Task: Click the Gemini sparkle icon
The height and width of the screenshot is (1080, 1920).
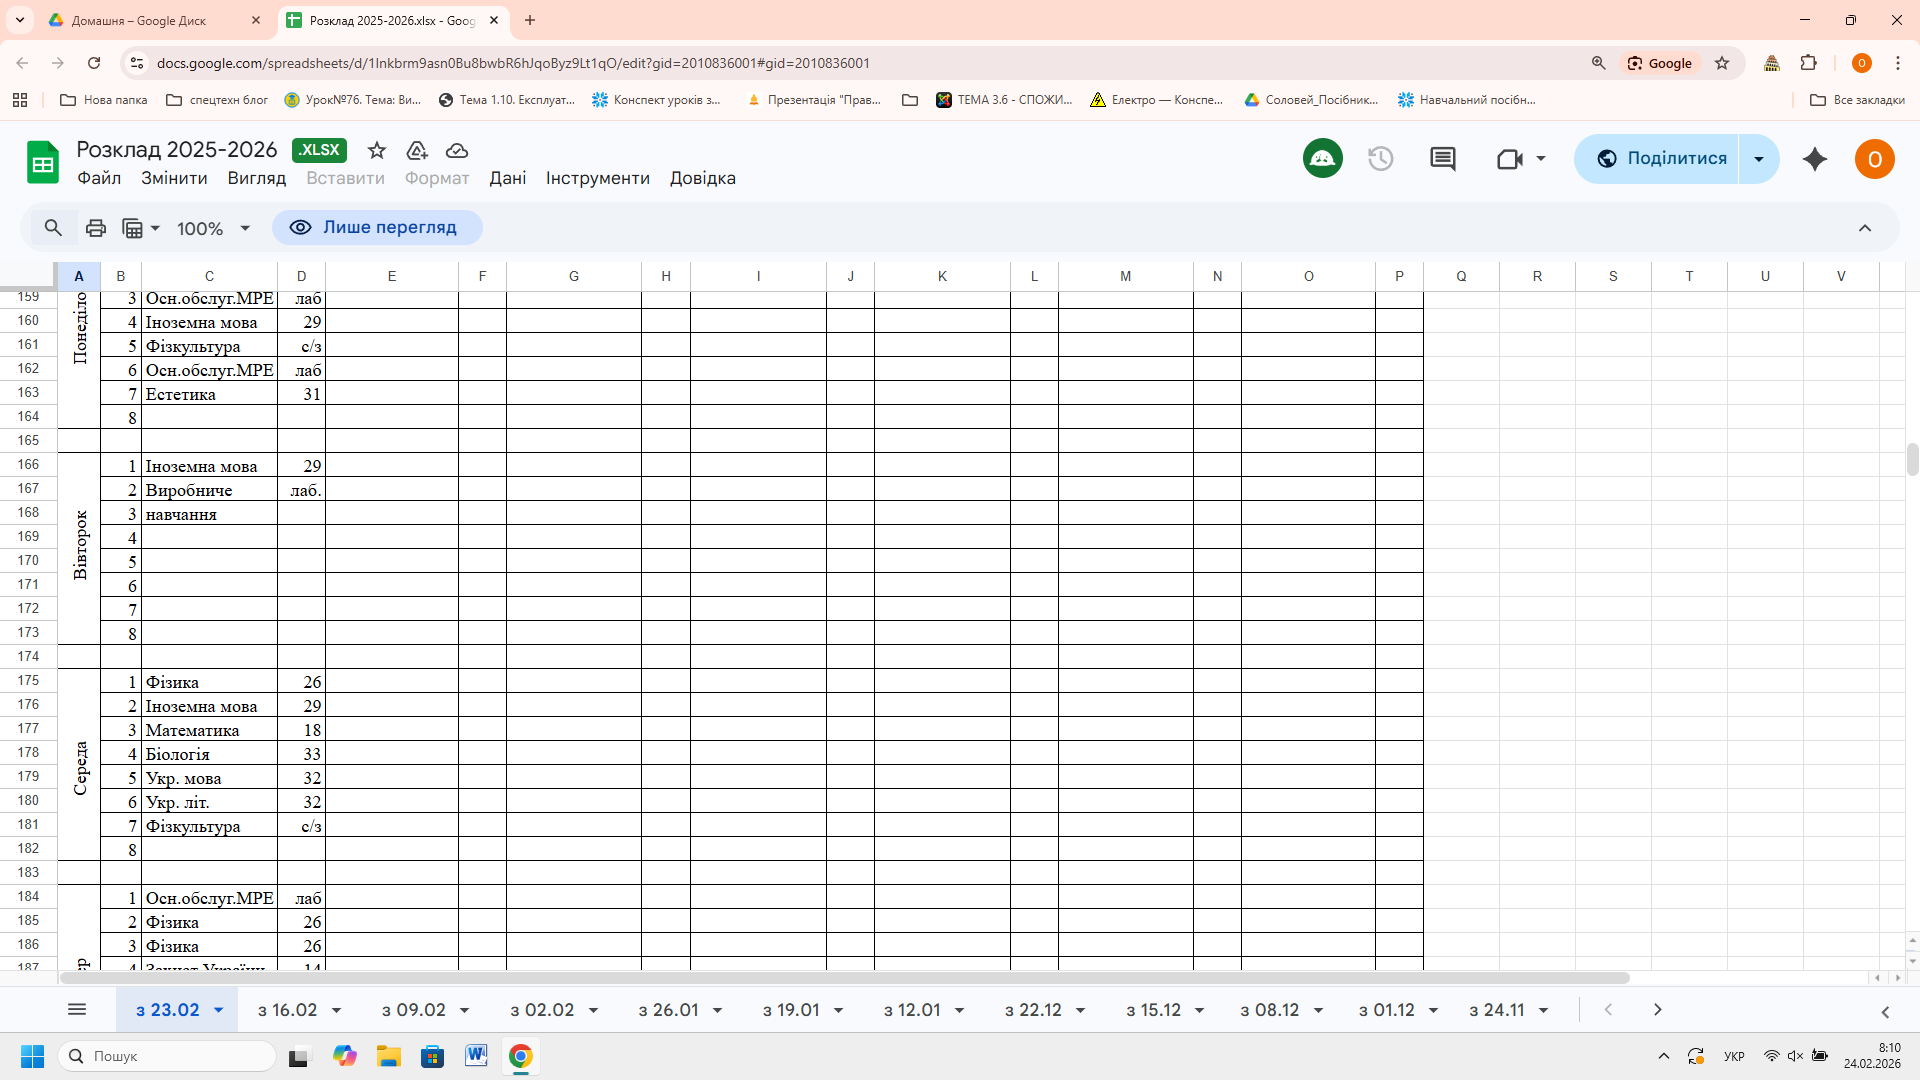Action: point(1814,159)
